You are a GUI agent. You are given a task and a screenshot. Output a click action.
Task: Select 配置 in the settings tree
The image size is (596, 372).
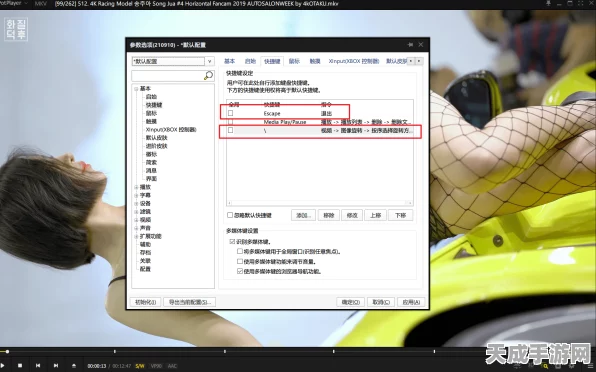(145, 269)
